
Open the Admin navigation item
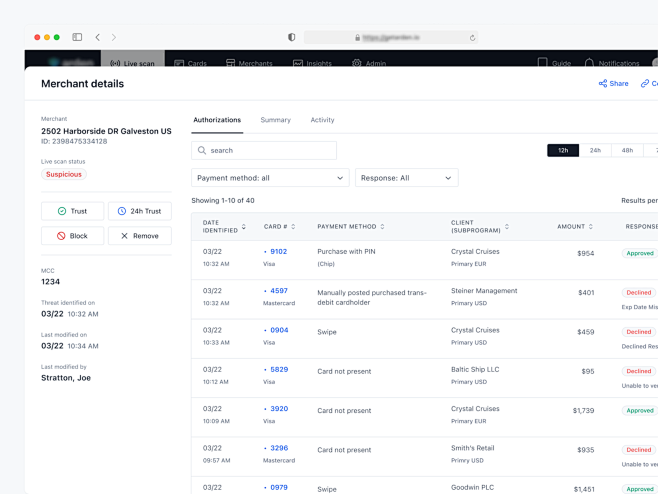click(x=368, y=63)
